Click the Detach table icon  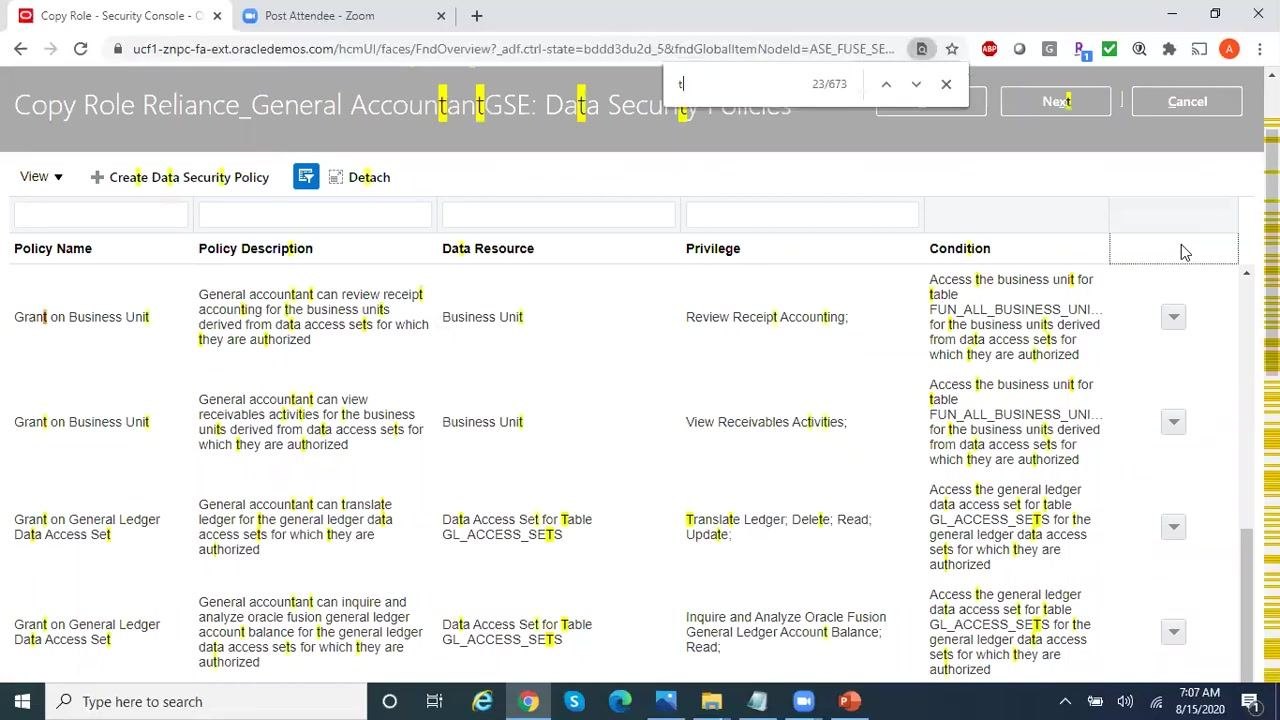pyautogui.click(x=336, y=177)
